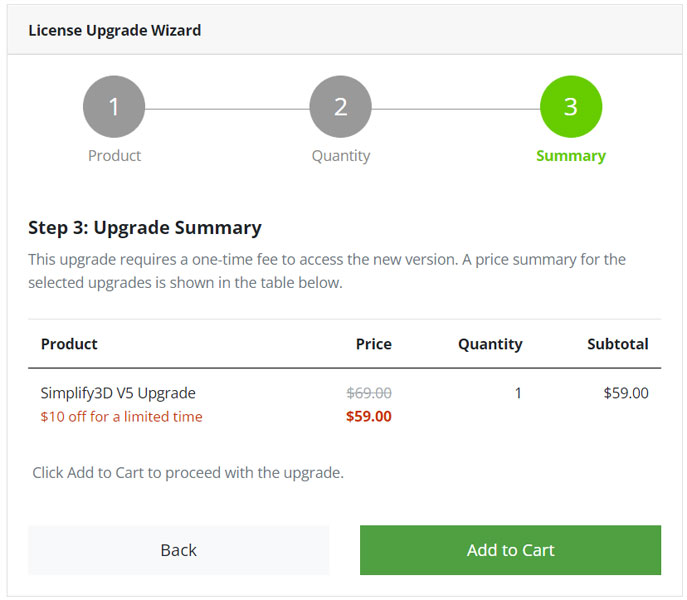Viewport: 687px width, 600px height.
Task: Click the License Upgrade Wizard title
Action: coord(114,30)
